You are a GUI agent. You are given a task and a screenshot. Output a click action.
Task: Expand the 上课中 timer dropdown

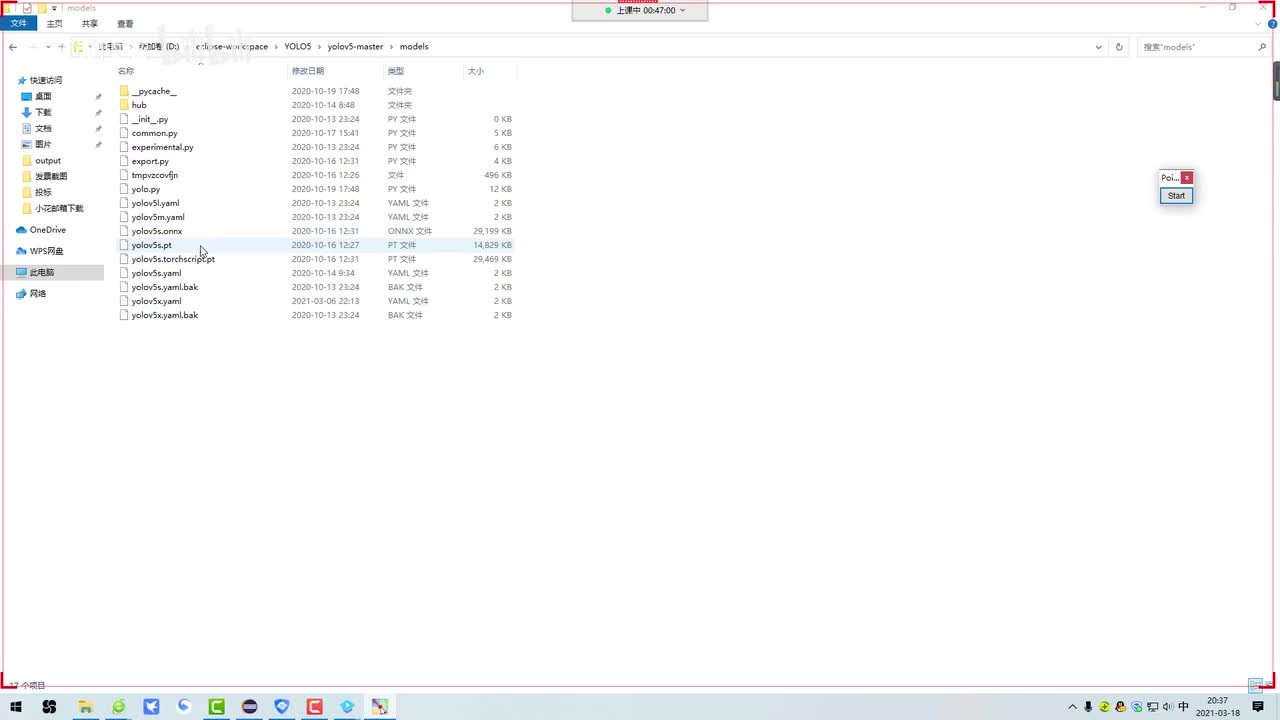(x=683, y=10)
